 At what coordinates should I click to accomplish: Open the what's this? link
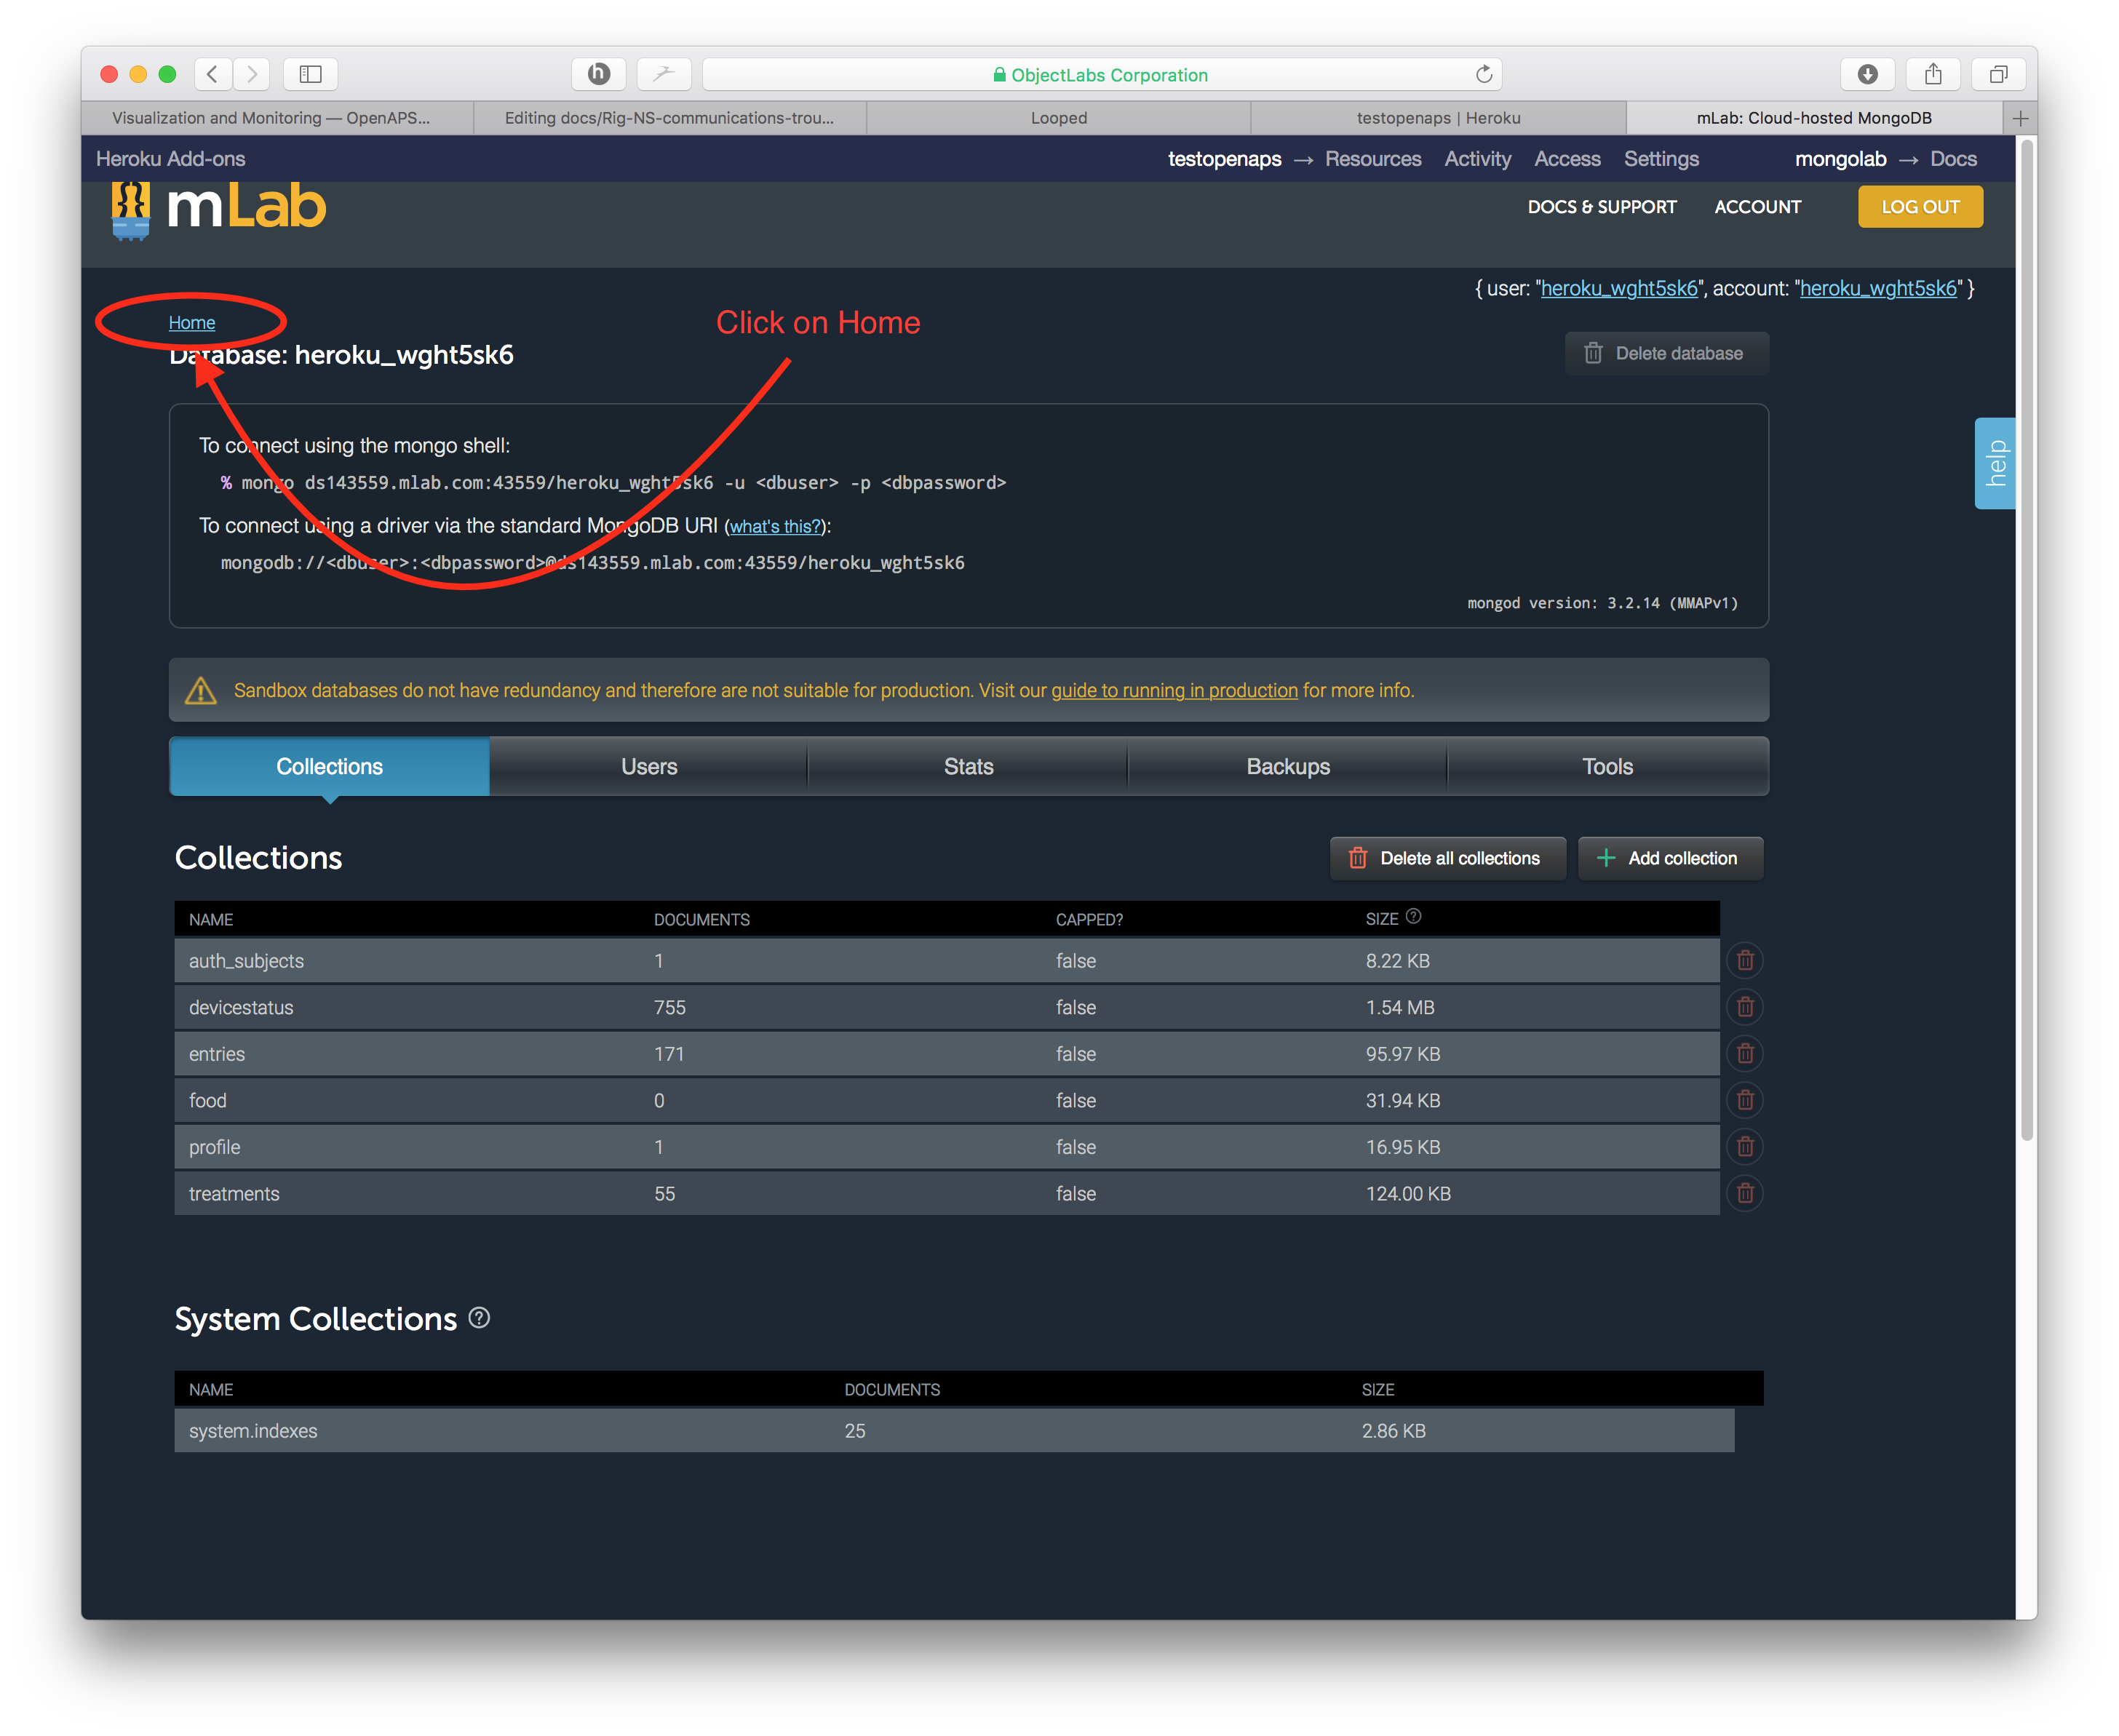[775, 527]
